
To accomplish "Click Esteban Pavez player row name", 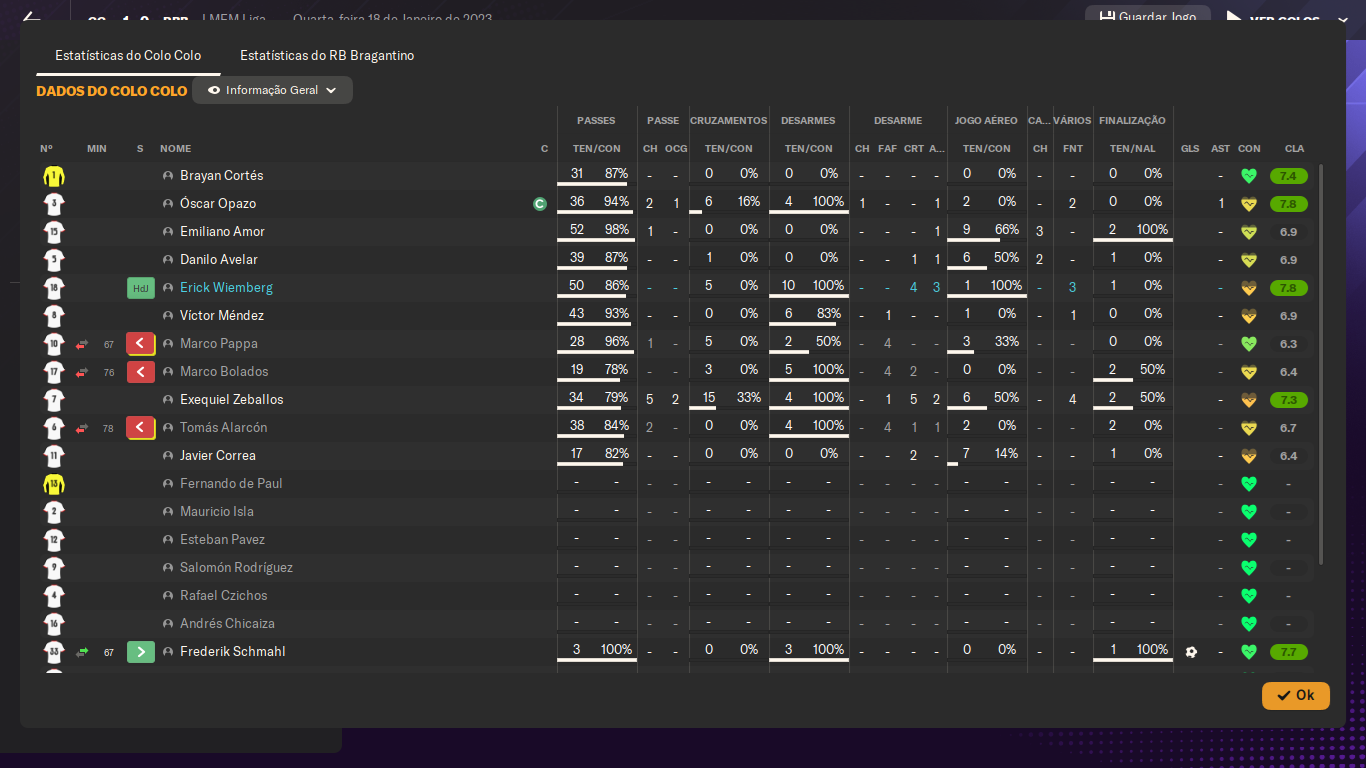I will 222,540.
